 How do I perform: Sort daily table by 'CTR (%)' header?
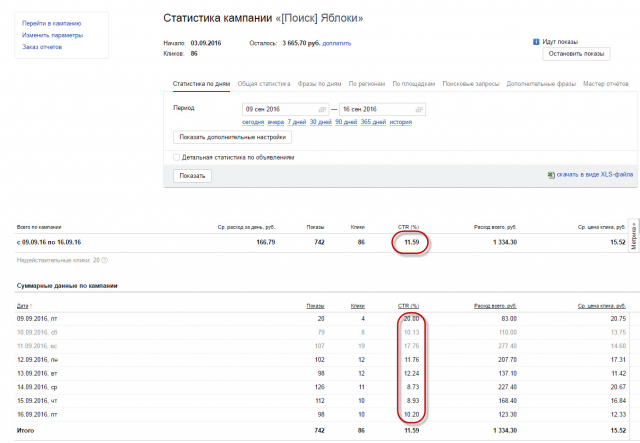[408, 306]
